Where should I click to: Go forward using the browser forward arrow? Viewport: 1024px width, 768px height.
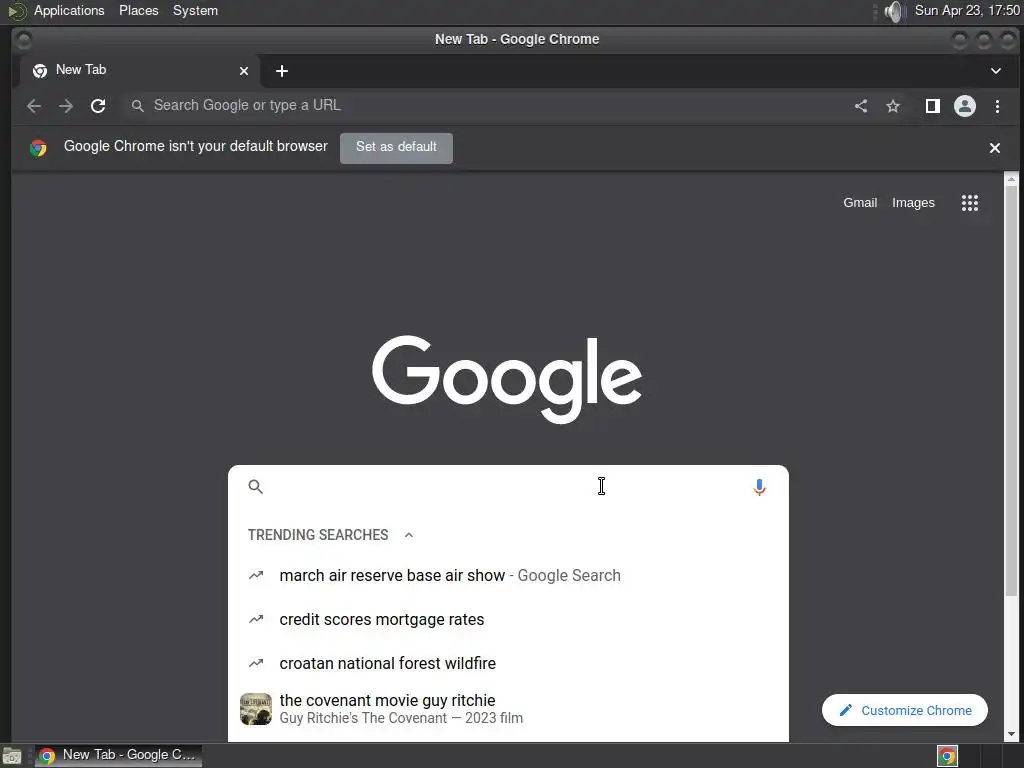(66, 106)
